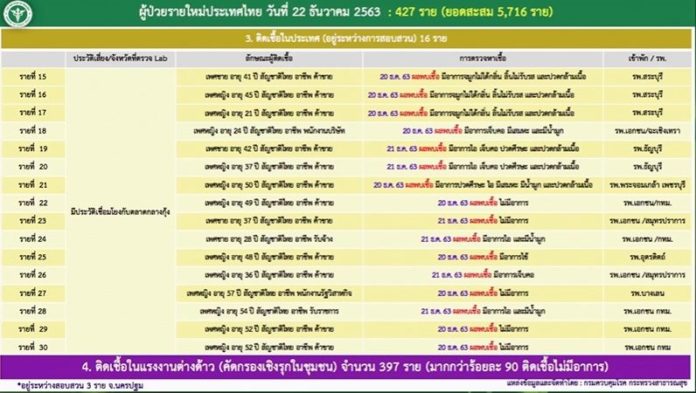Click column header 'เข้าพัก / รพ.'
Viewport: 696px width, 393px height.
647,59
